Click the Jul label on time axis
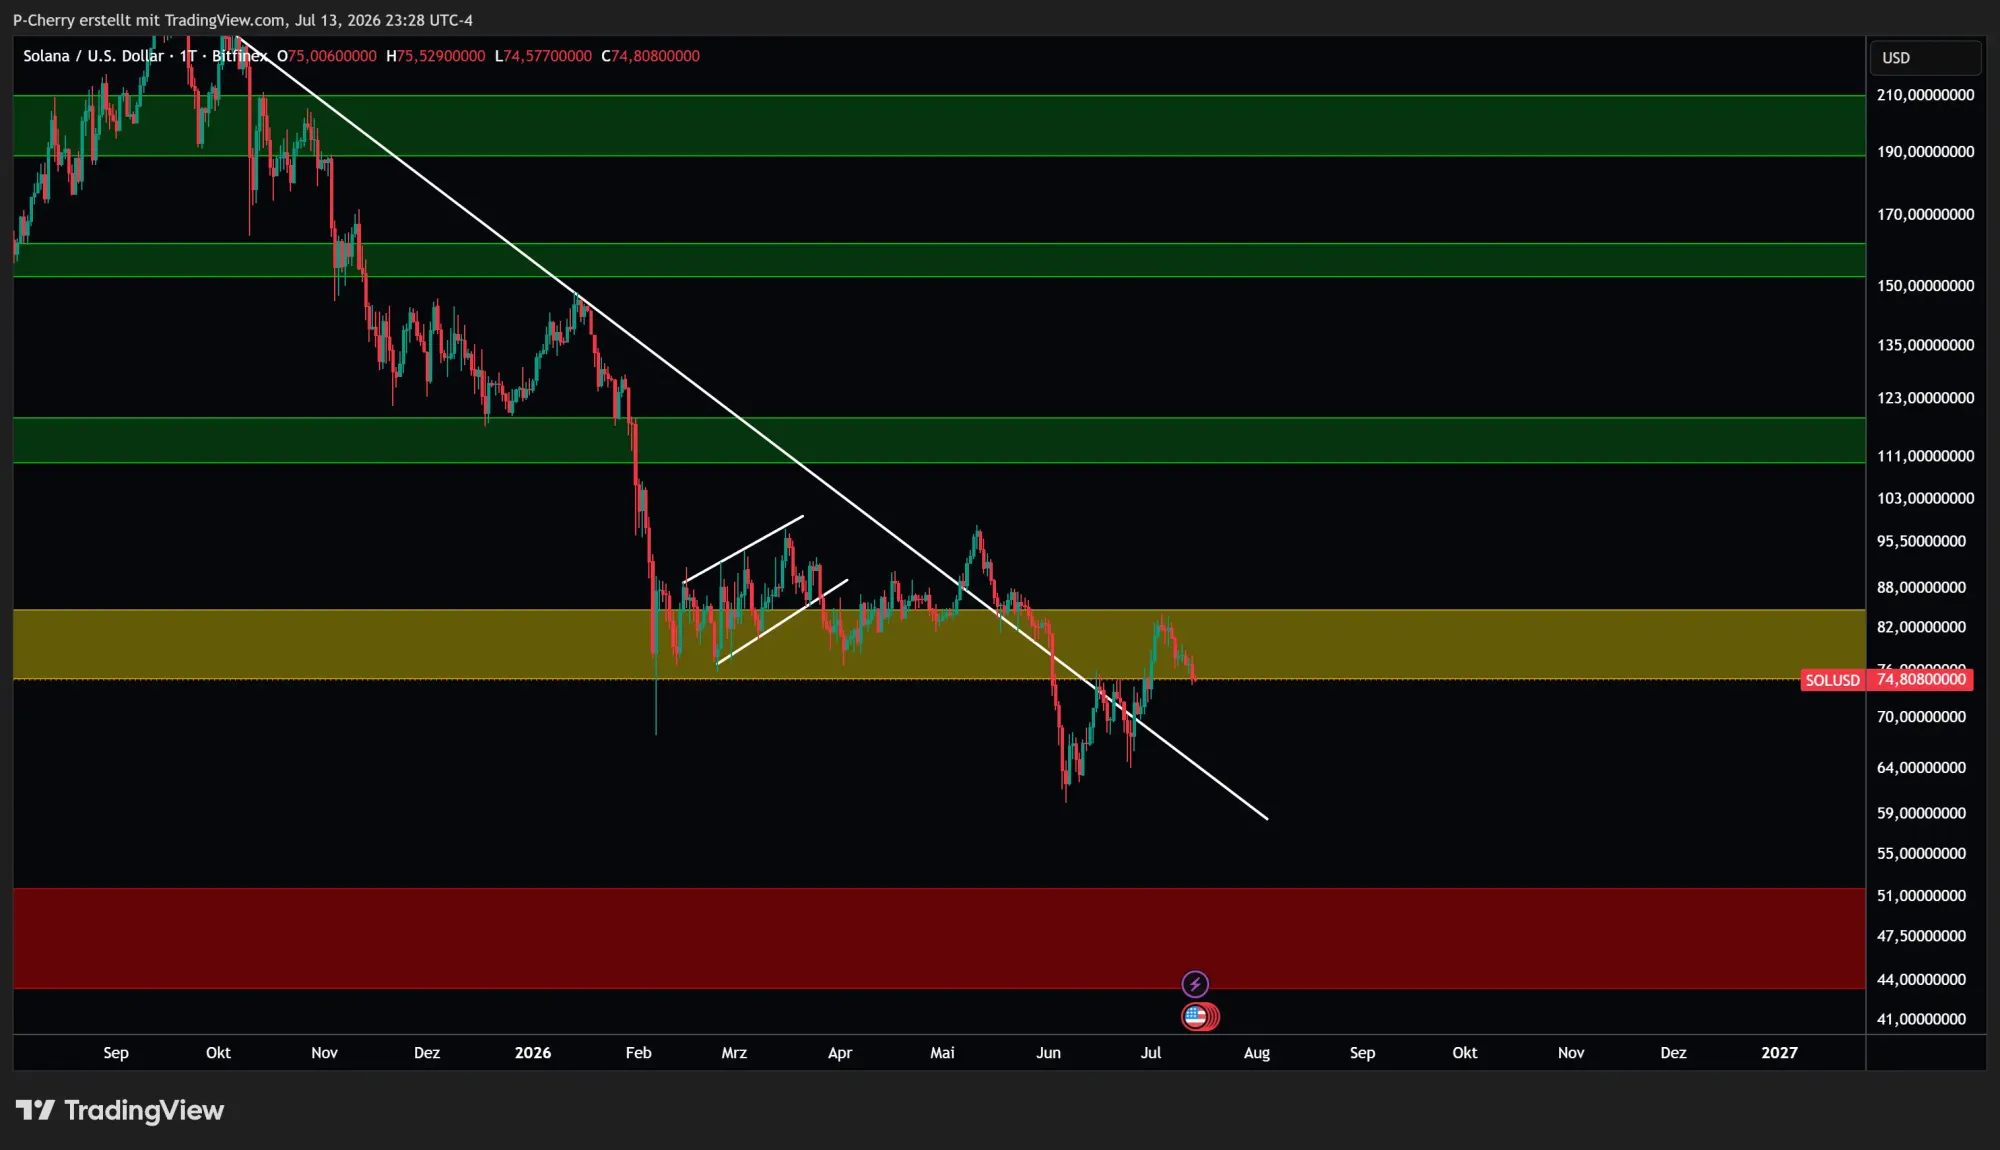The image size is (2000, 1150). click(x=1151, y=1053)
